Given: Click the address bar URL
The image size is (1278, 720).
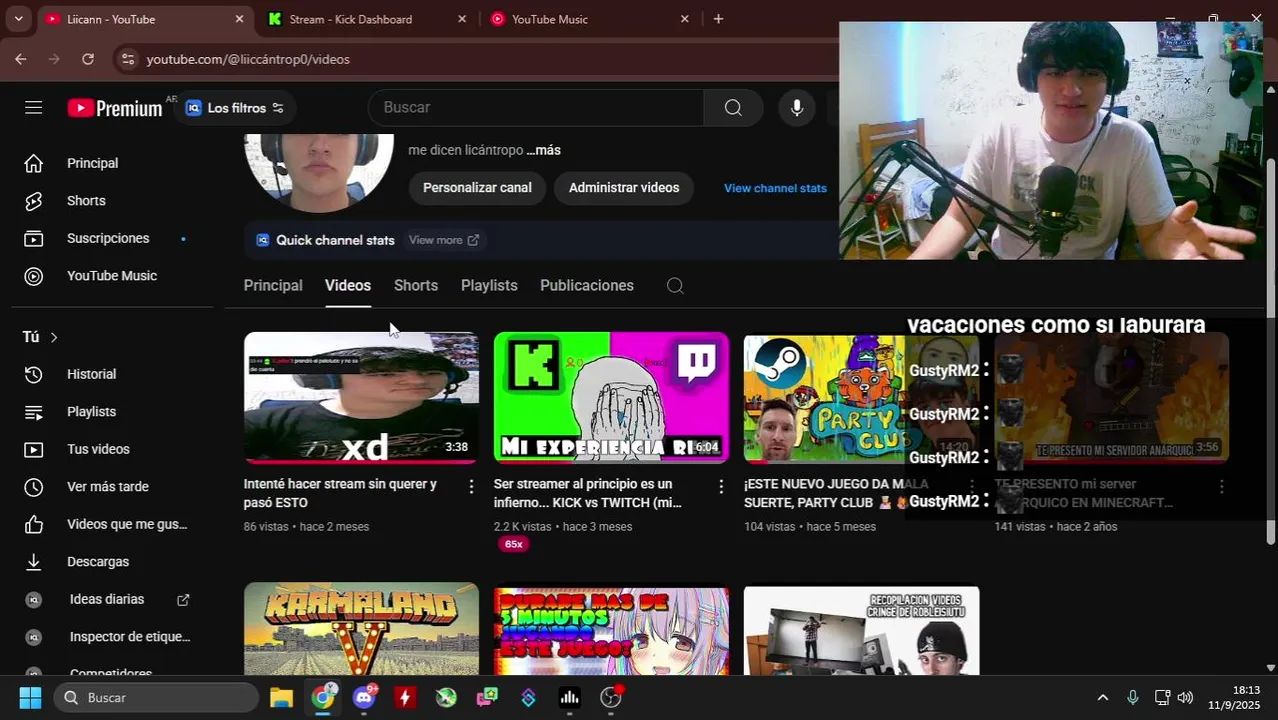Looking at the screenshot, I should tap(248, 59).
